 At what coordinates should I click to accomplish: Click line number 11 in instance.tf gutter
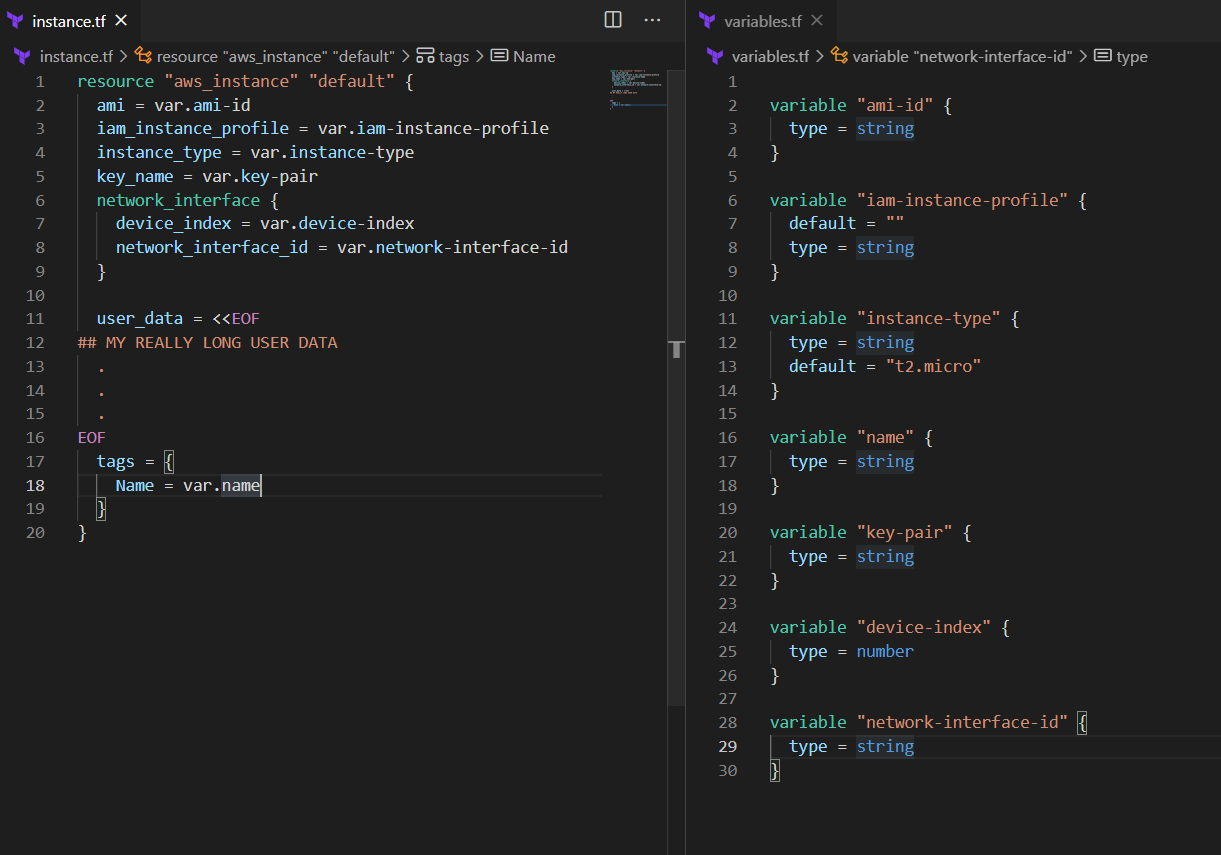click(36, 319)
